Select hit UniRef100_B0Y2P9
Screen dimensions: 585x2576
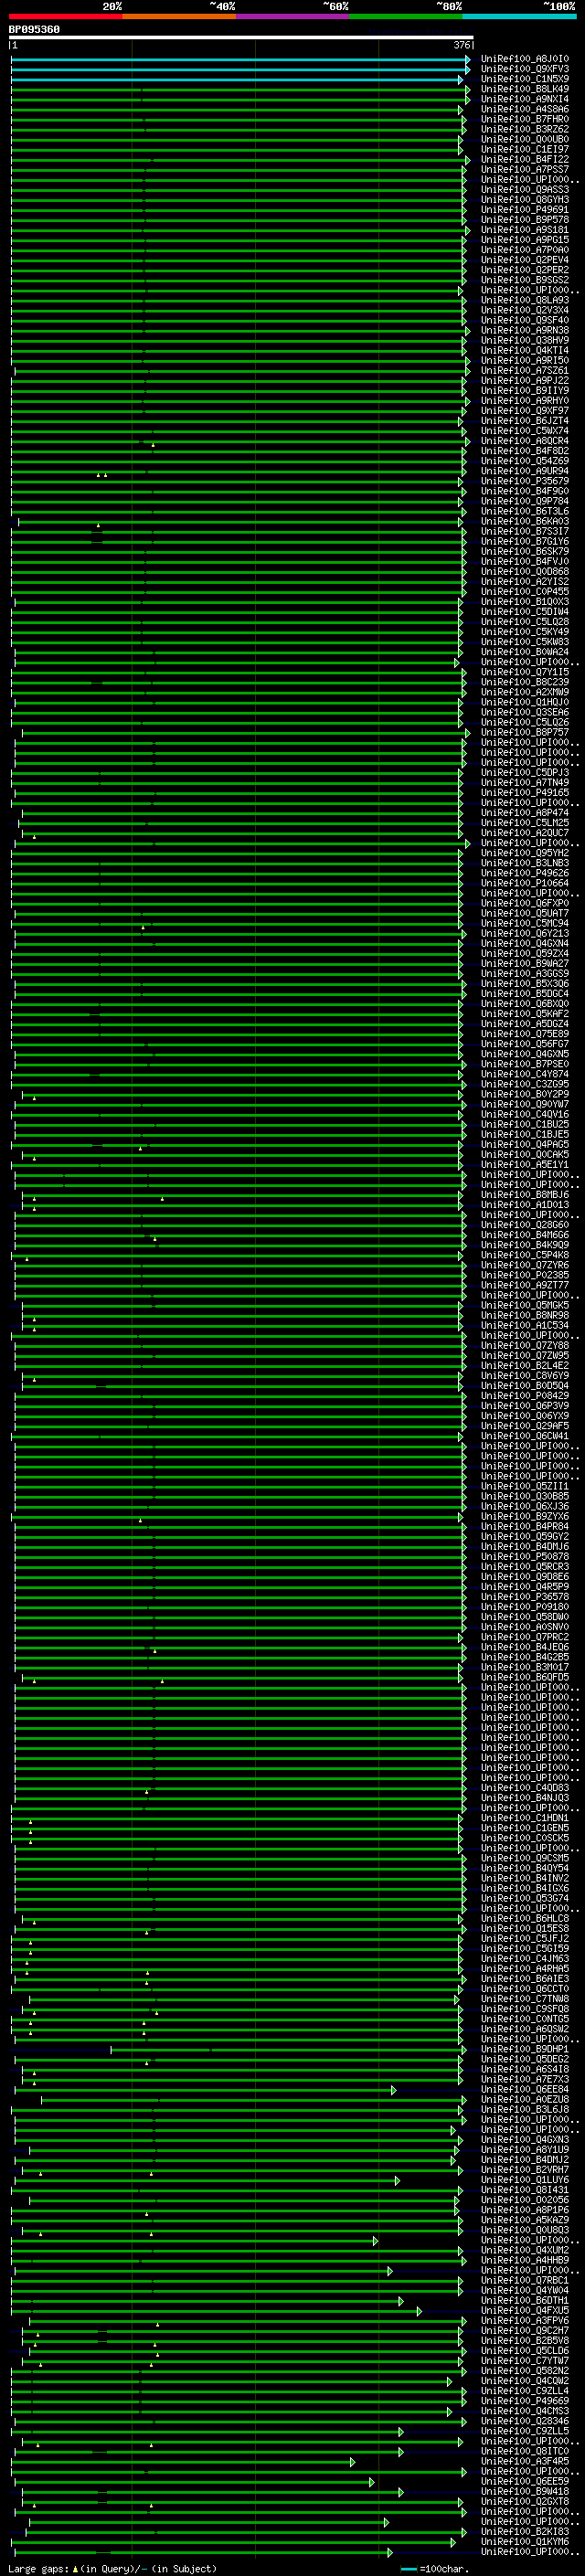pos(524,1094)
